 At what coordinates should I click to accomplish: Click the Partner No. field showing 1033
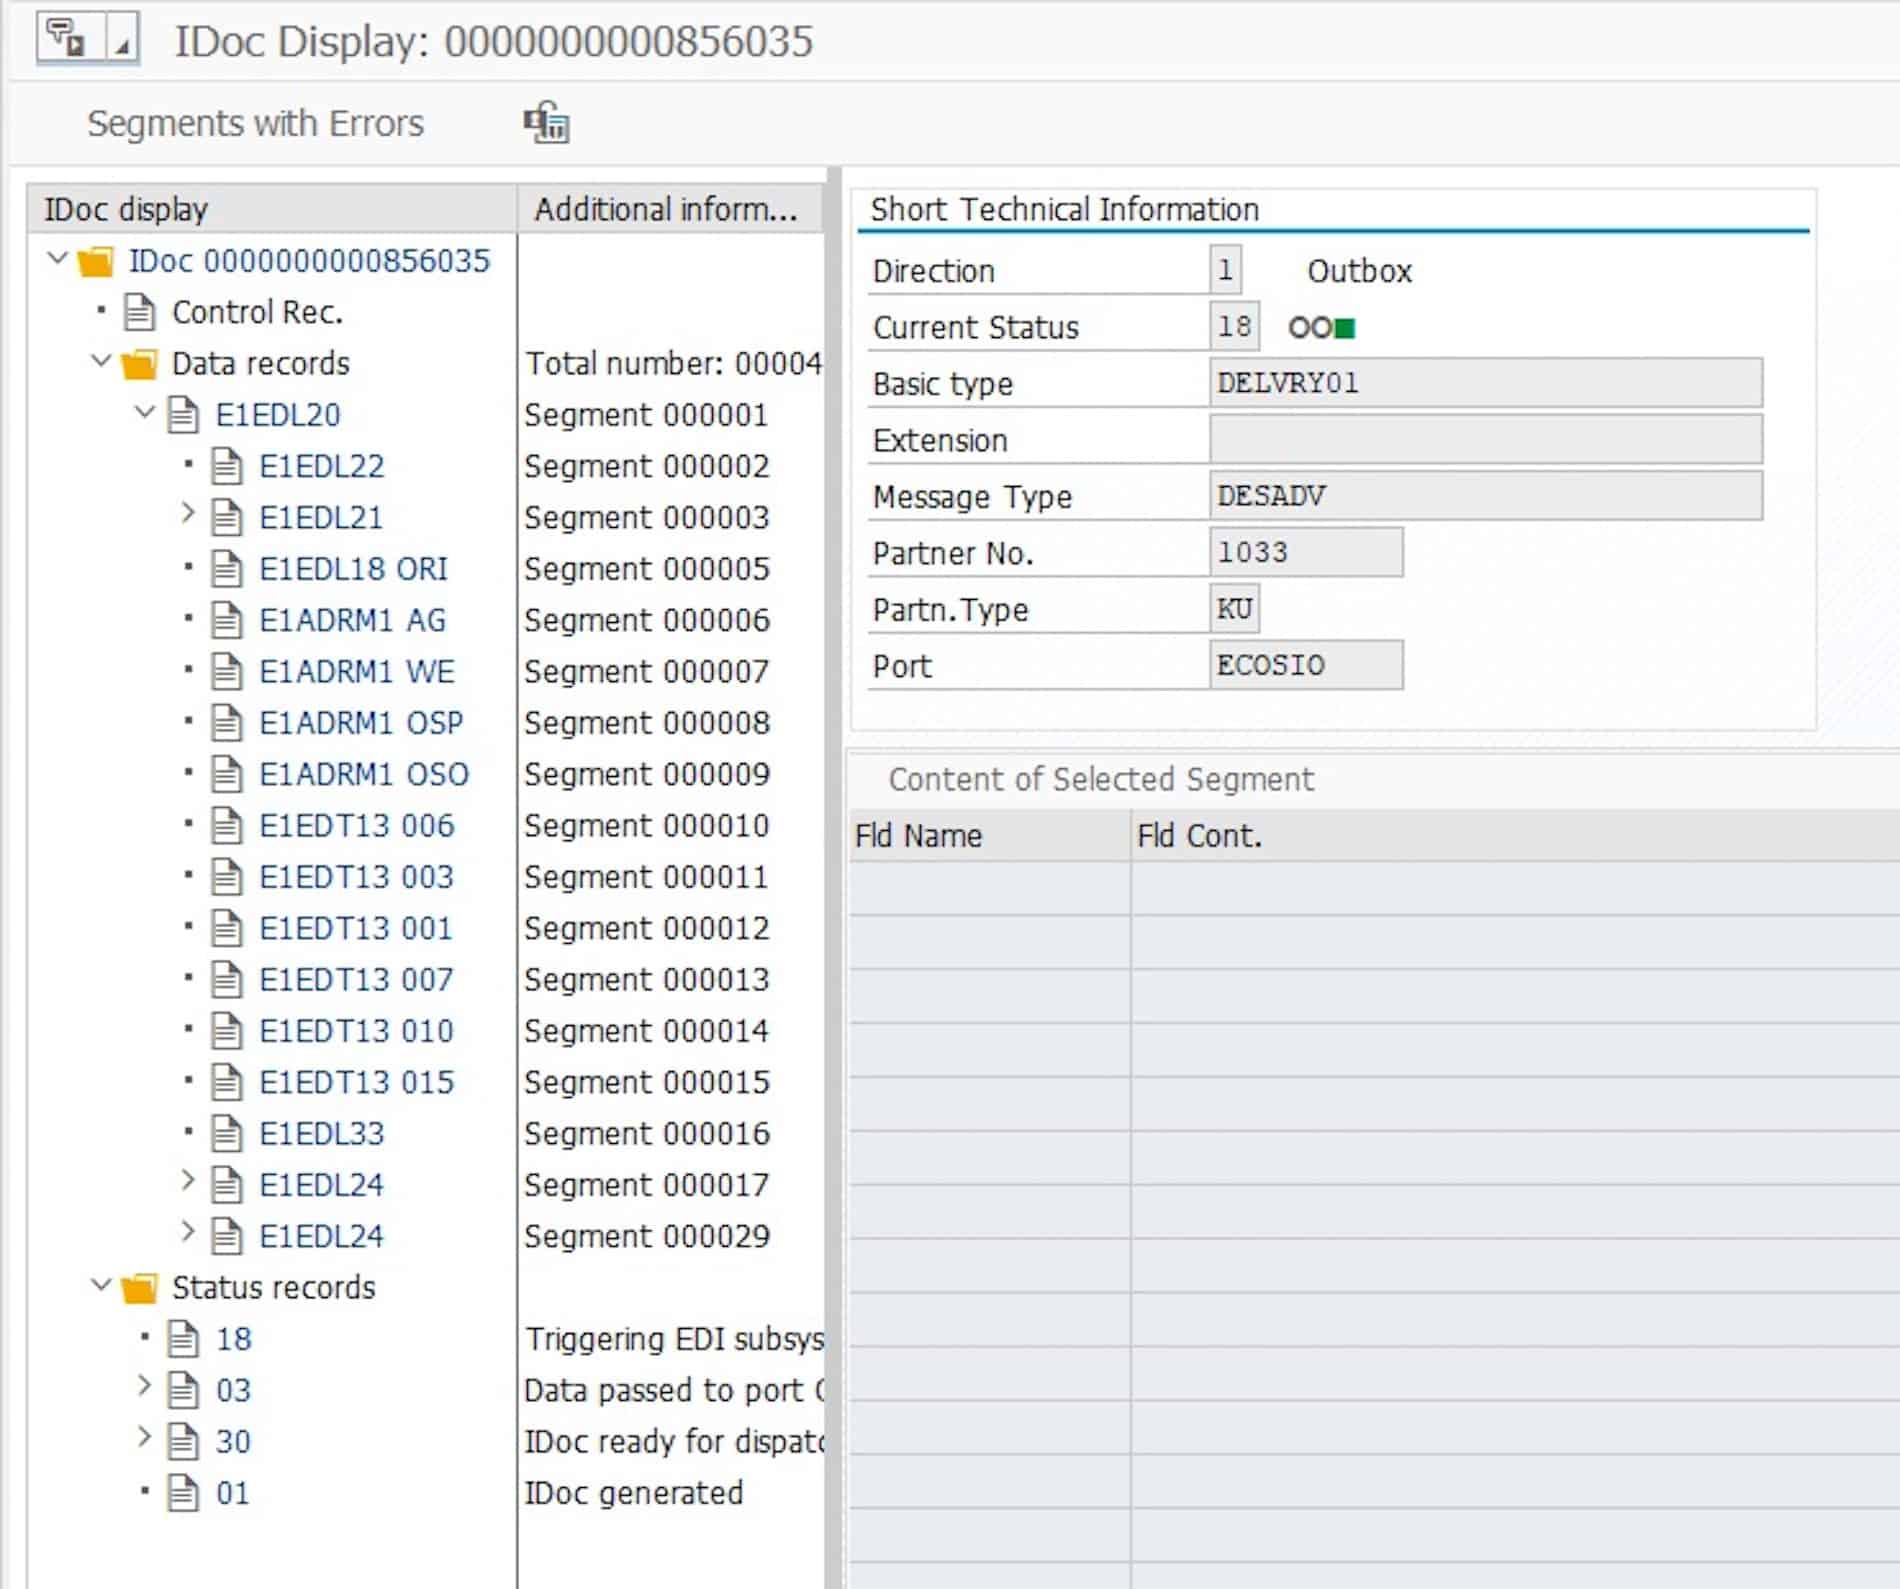[x=1307, y=552]
